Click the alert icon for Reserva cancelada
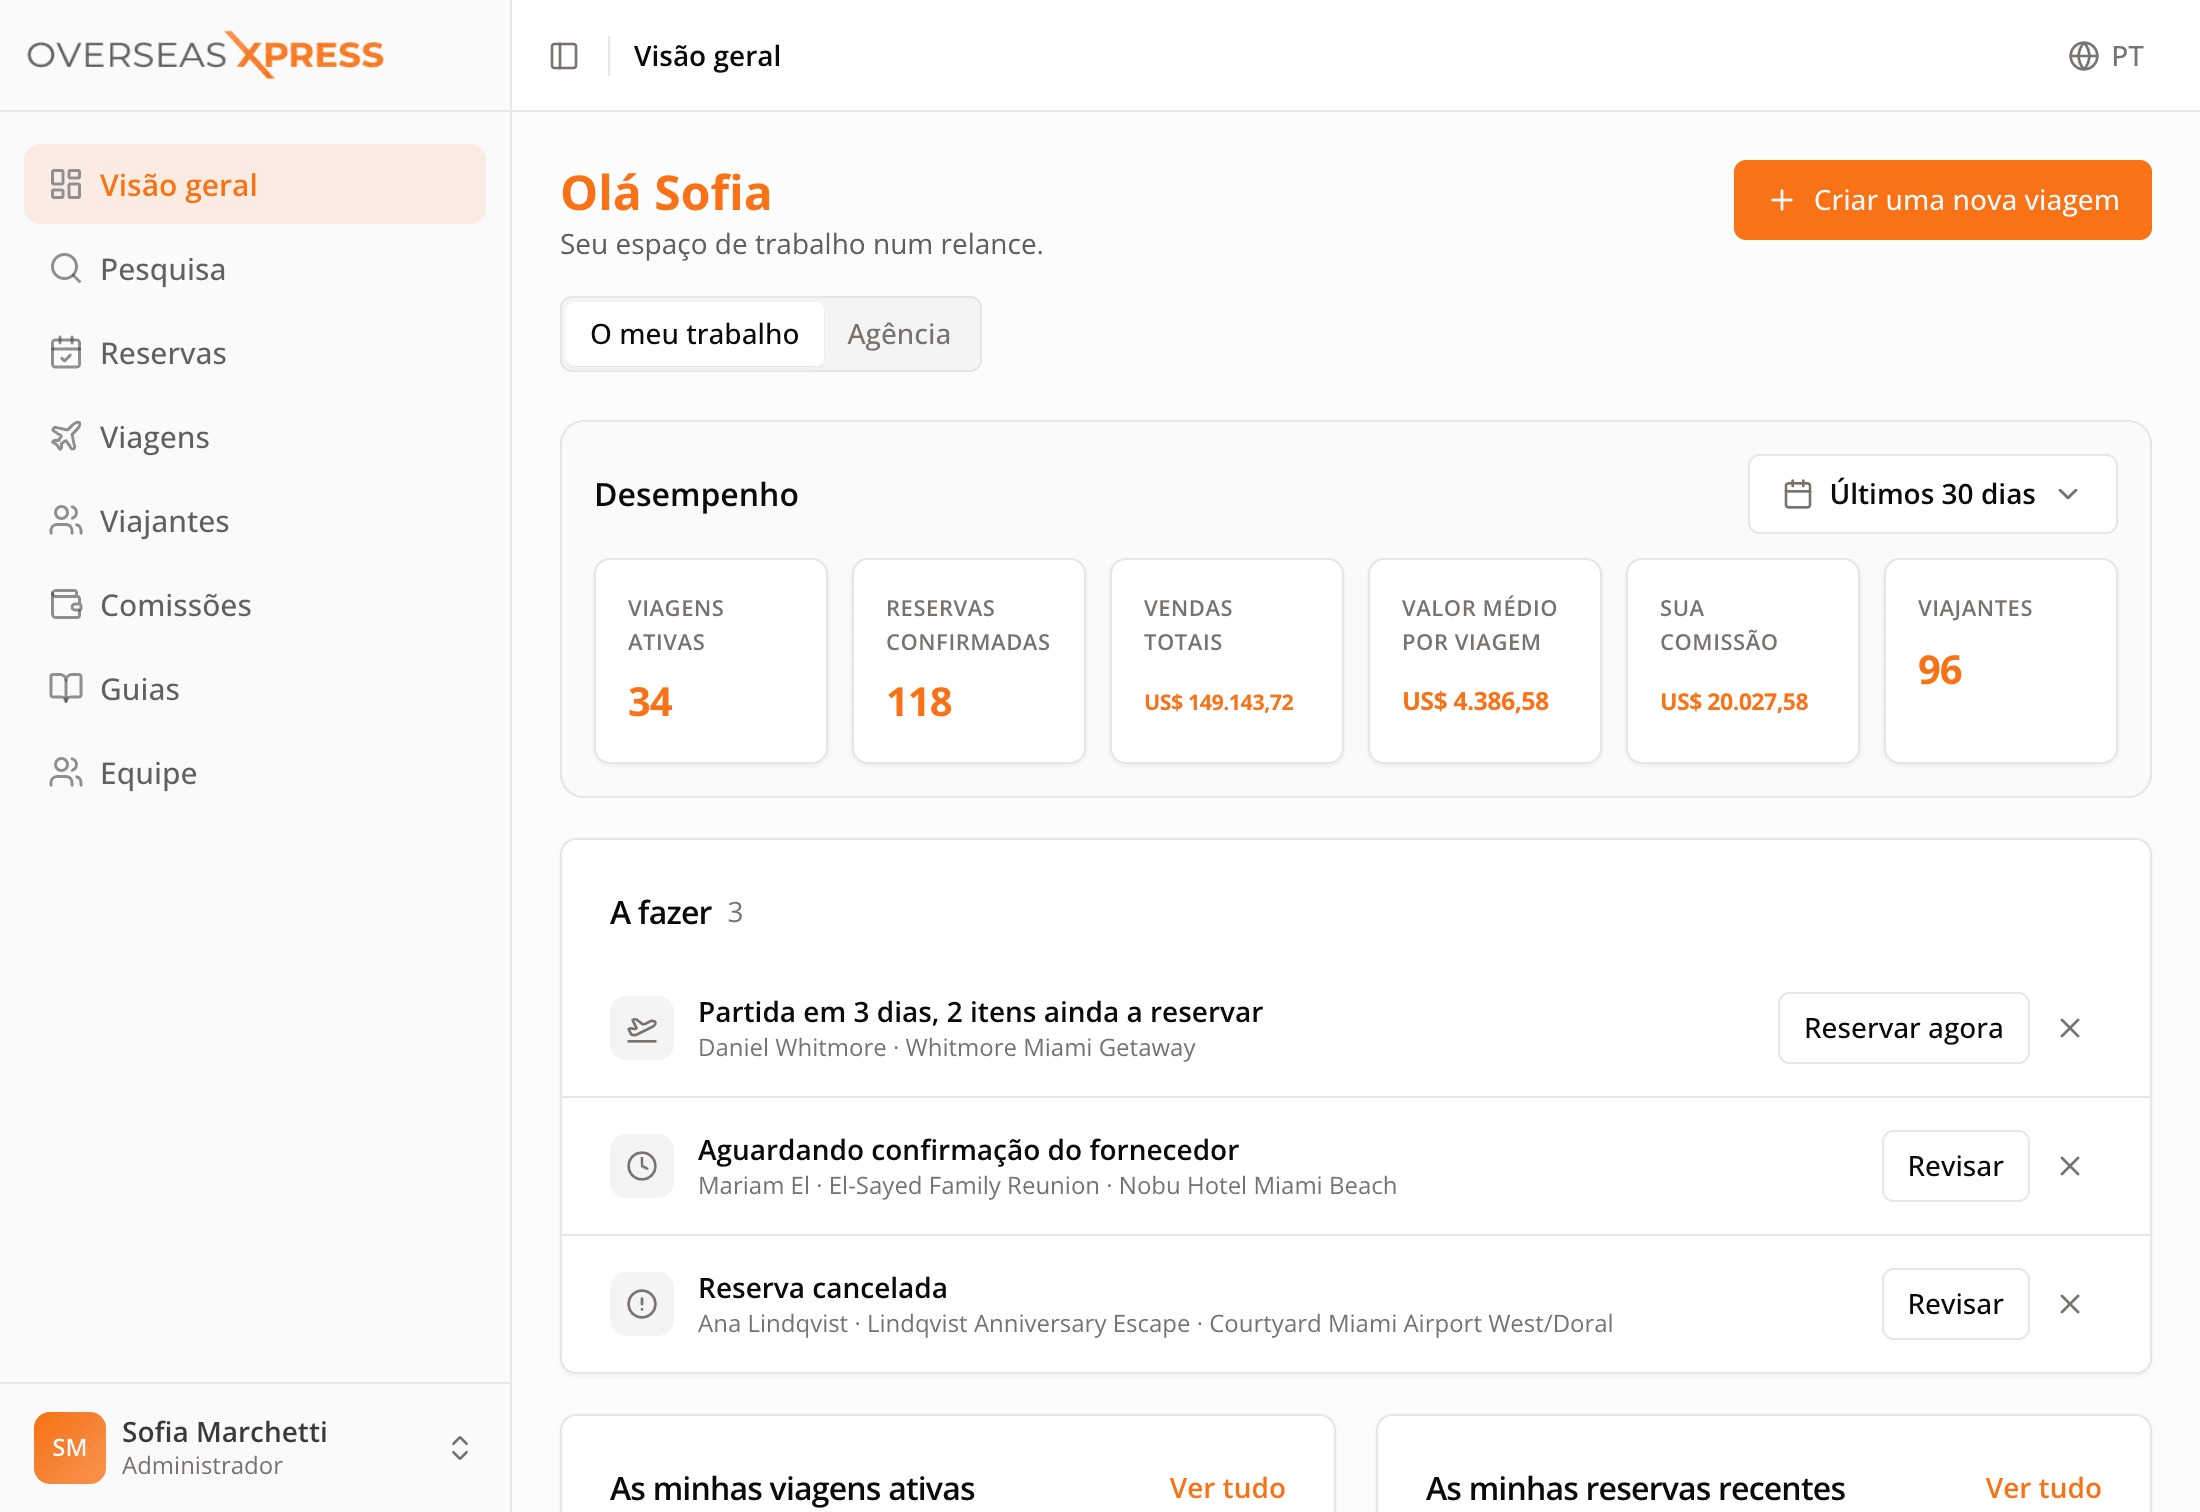 pos(642,1304)
